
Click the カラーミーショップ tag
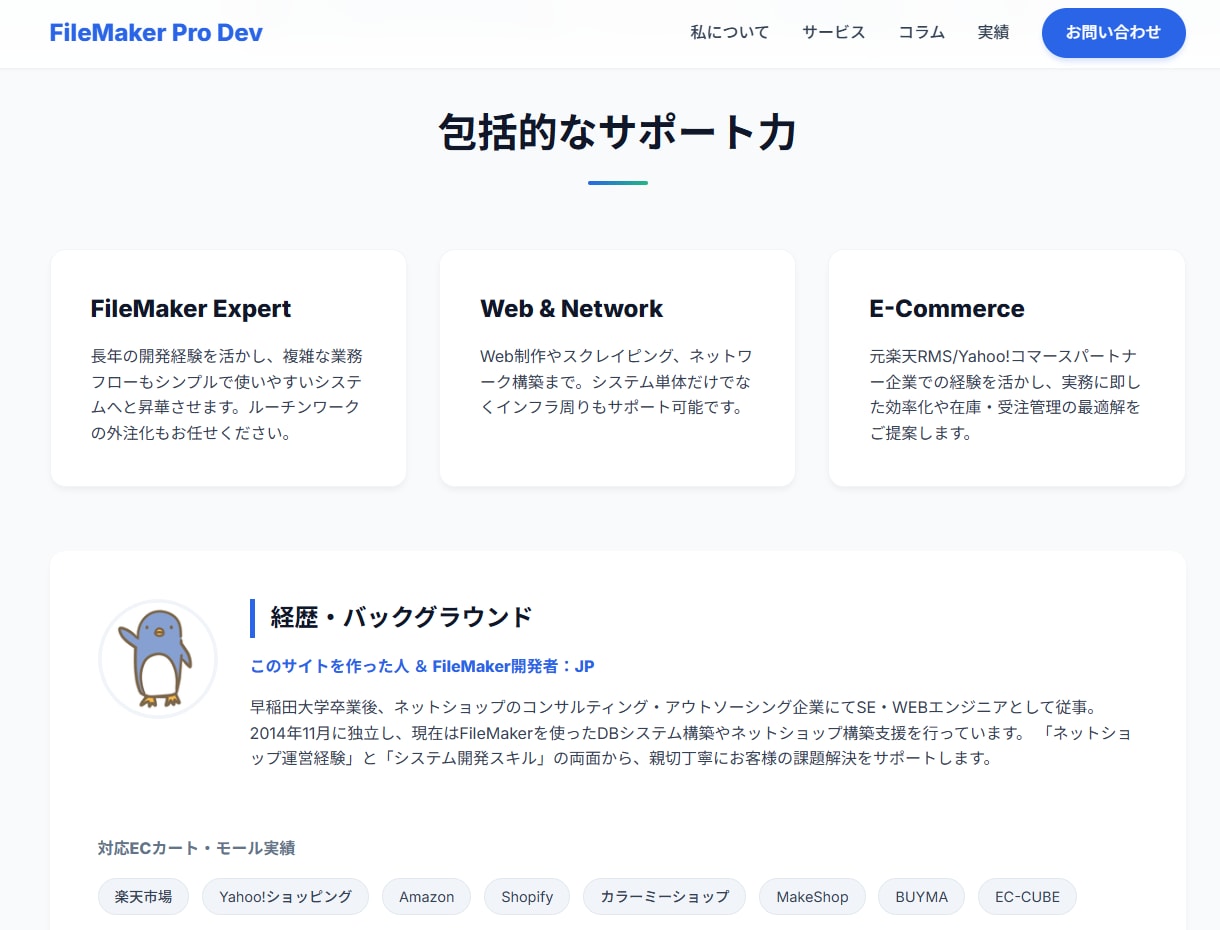[x=664, y=896]
